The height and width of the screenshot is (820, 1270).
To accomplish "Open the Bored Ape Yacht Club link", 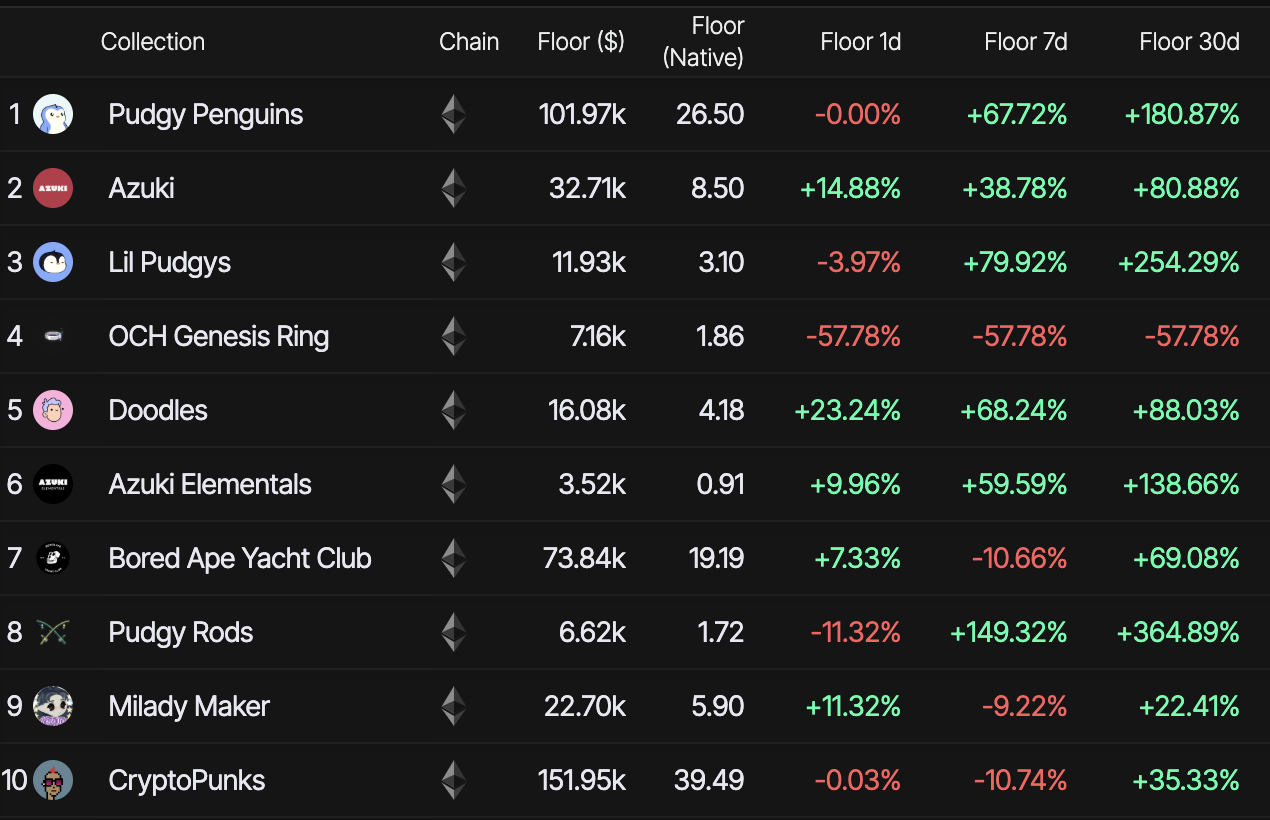I will [x=240, y=558].
